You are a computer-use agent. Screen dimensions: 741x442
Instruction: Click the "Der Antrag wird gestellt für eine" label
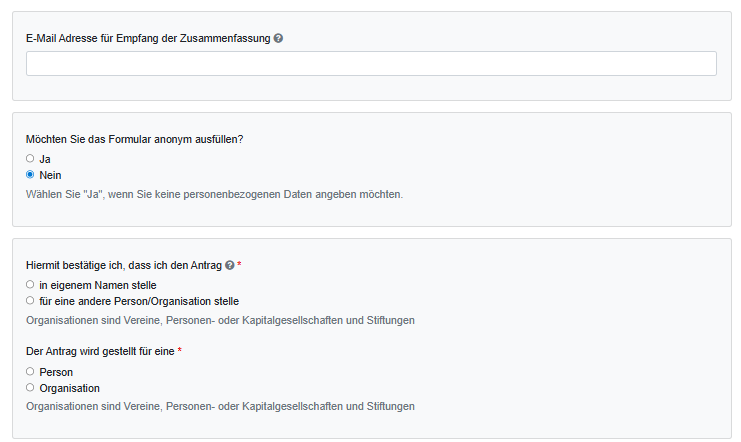coord(100,351)
